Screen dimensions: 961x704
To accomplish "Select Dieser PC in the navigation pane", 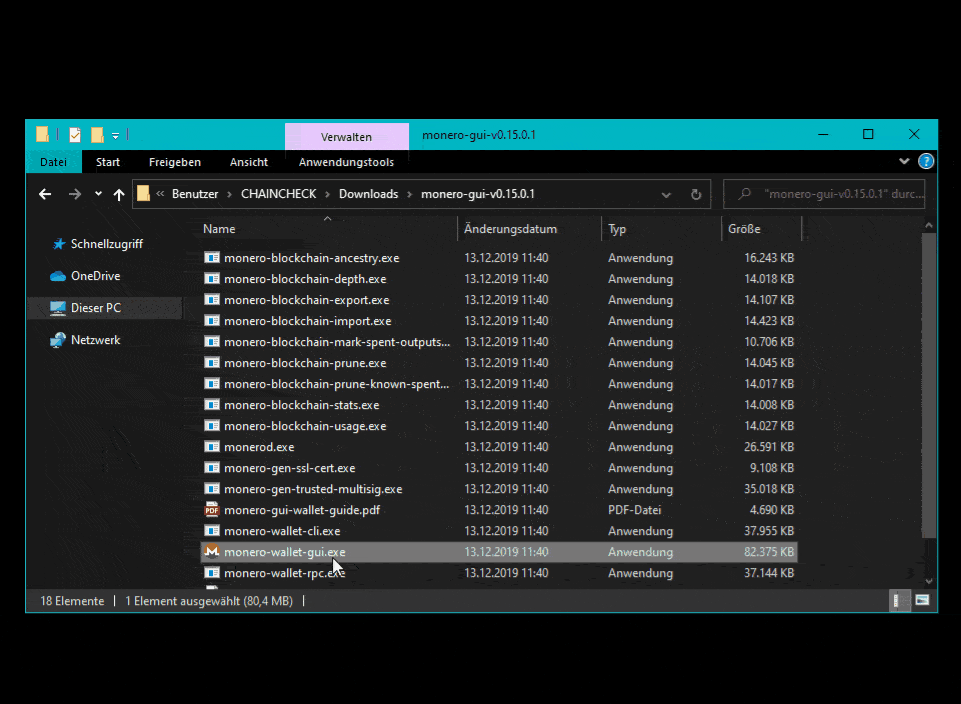I will (96, 308).
